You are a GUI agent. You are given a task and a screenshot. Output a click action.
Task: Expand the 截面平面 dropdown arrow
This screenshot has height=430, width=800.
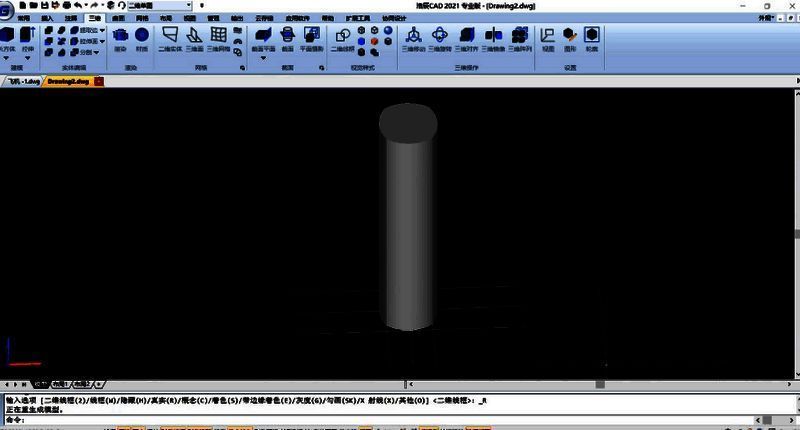pos(264,58)
